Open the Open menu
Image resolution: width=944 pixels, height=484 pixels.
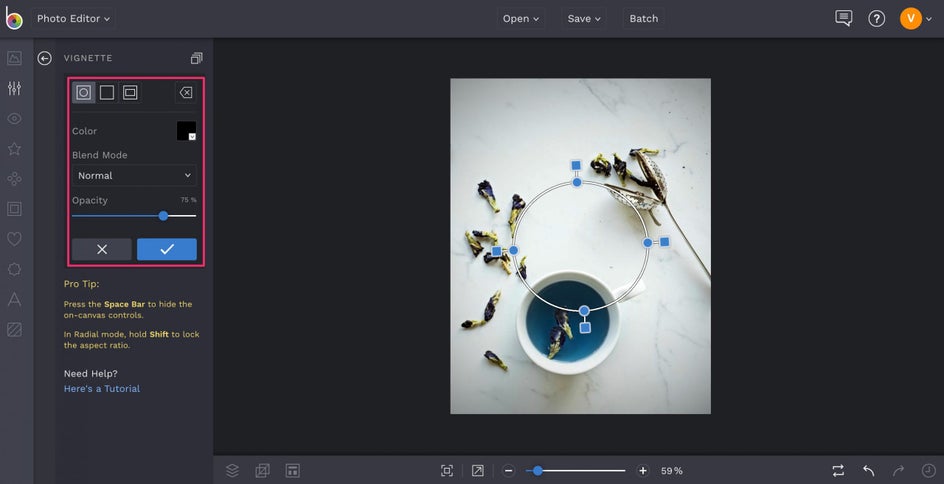tap(521, 19)
